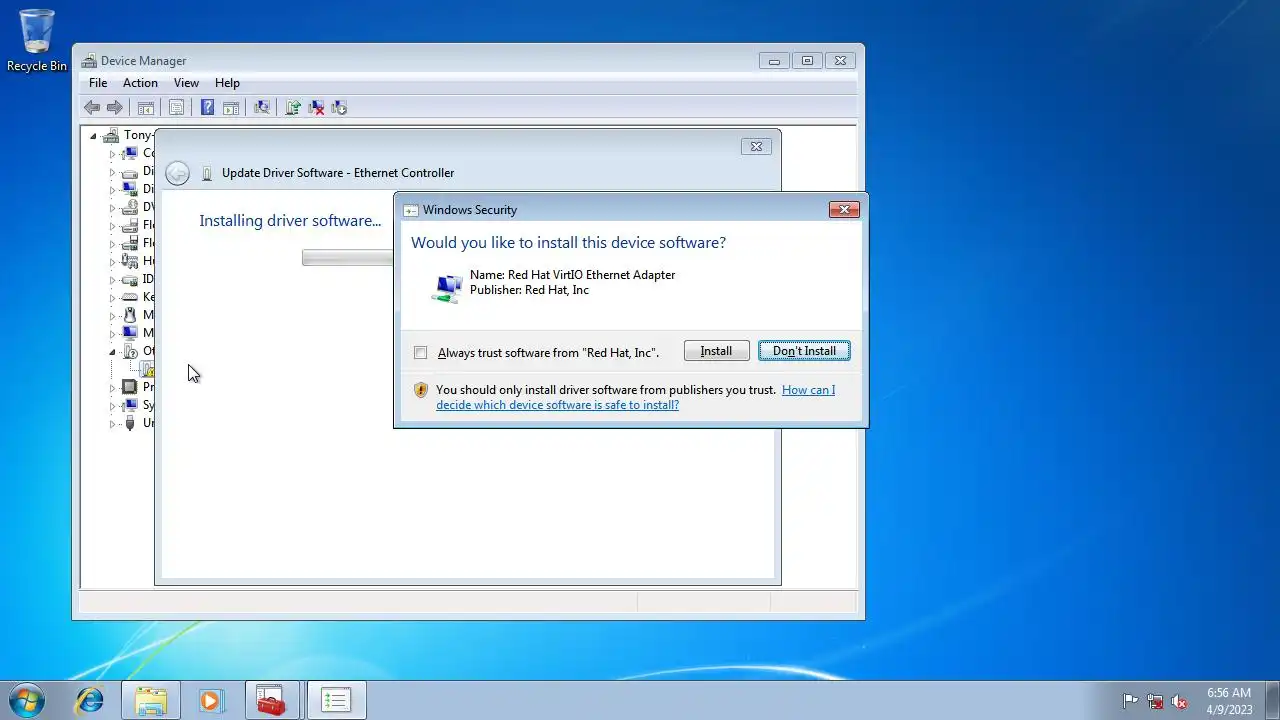Image resolution: width=1280 pixels, height=720 pixels.
Task: Click the Install button
Action: [716, 351]
